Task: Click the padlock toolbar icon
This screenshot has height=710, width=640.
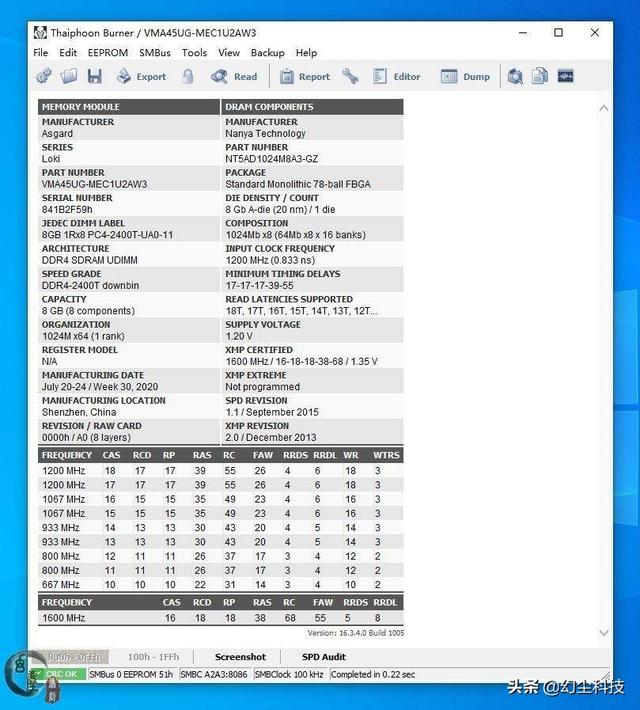Action: click(188, 76)
